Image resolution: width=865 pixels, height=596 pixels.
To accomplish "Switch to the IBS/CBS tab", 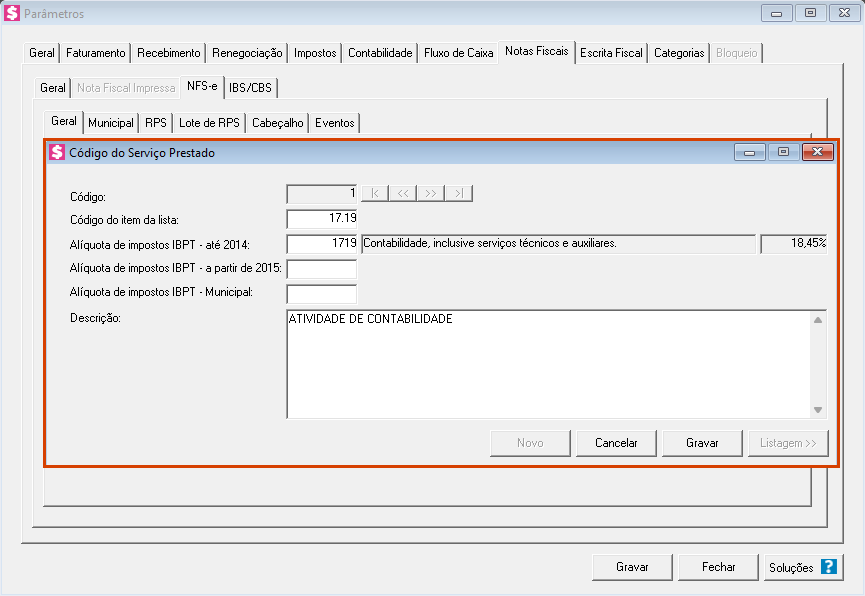I will 250,88.
